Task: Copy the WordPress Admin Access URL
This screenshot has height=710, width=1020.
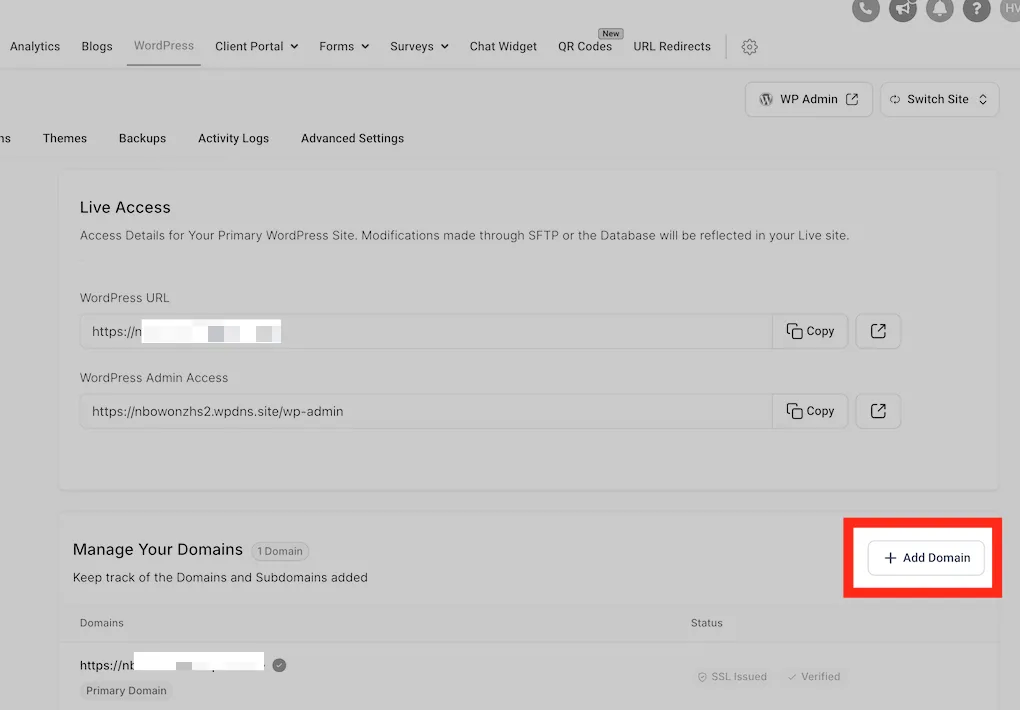Action: tap(810, 411)
